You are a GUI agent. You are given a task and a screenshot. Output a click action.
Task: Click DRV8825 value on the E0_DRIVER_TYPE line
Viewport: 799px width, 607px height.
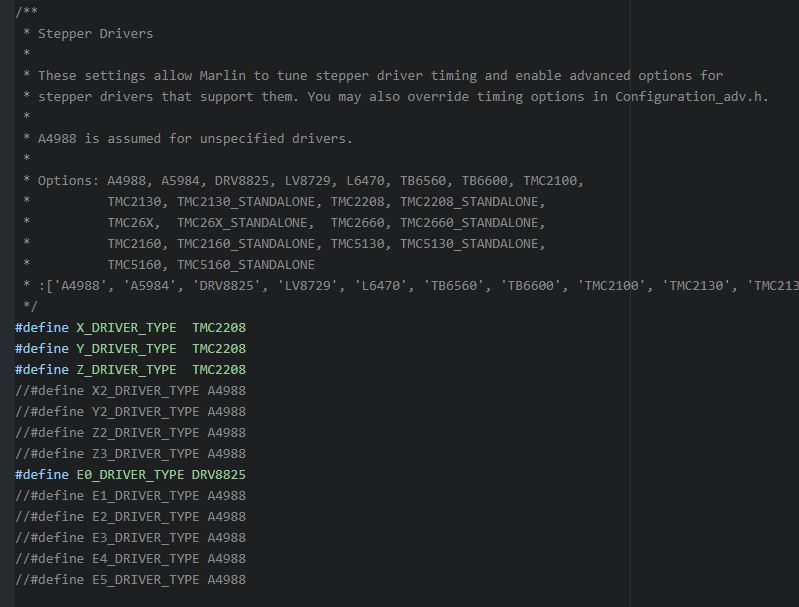[218, 474]
